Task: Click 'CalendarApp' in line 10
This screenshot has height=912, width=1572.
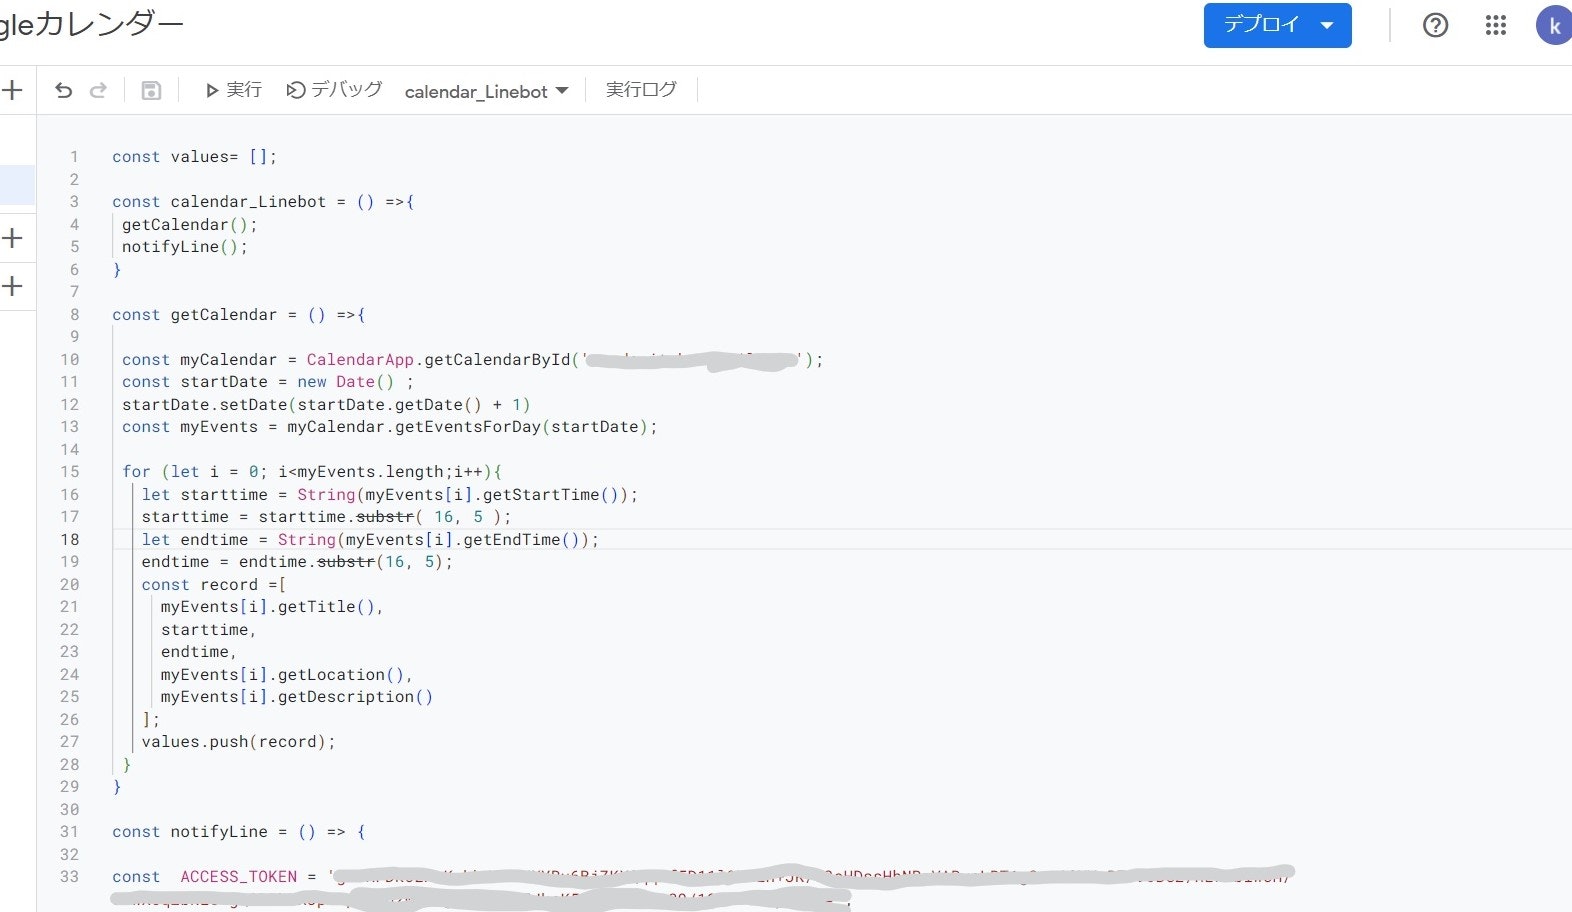Action: point(360,360)
